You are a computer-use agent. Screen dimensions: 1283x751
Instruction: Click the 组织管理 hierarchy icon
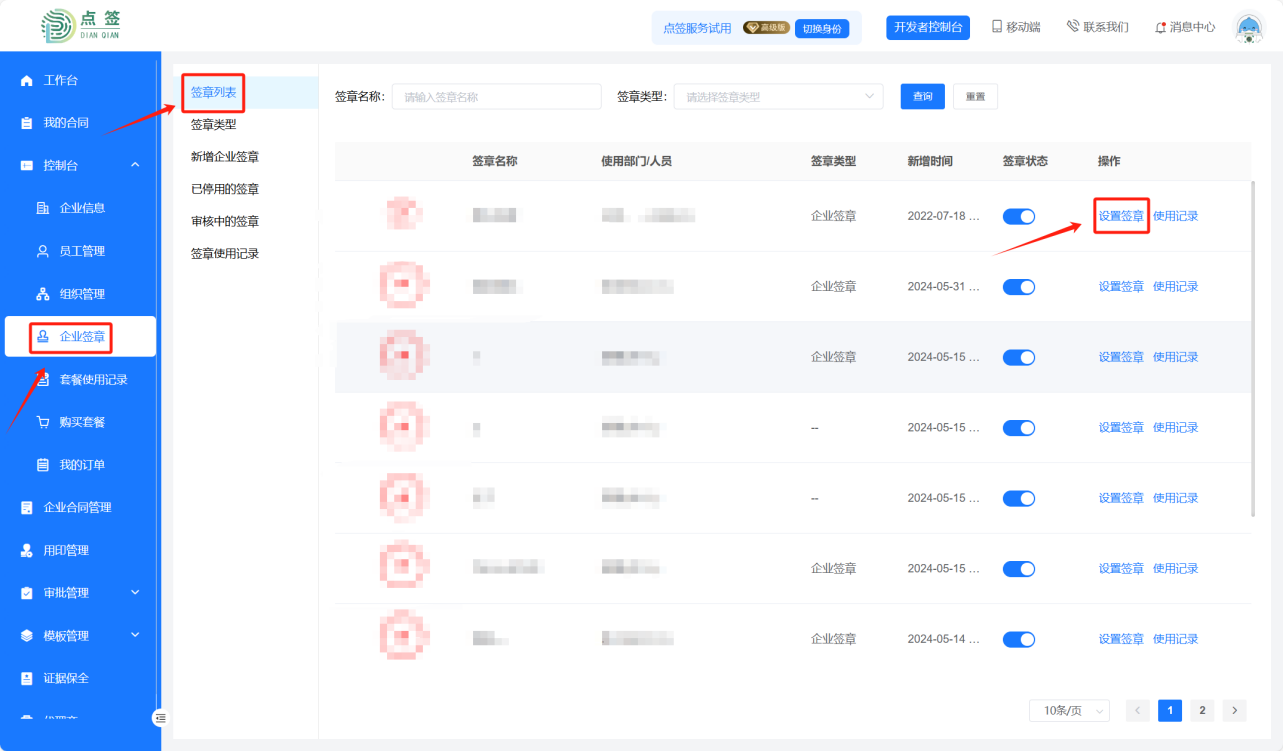tap(43, 294)
